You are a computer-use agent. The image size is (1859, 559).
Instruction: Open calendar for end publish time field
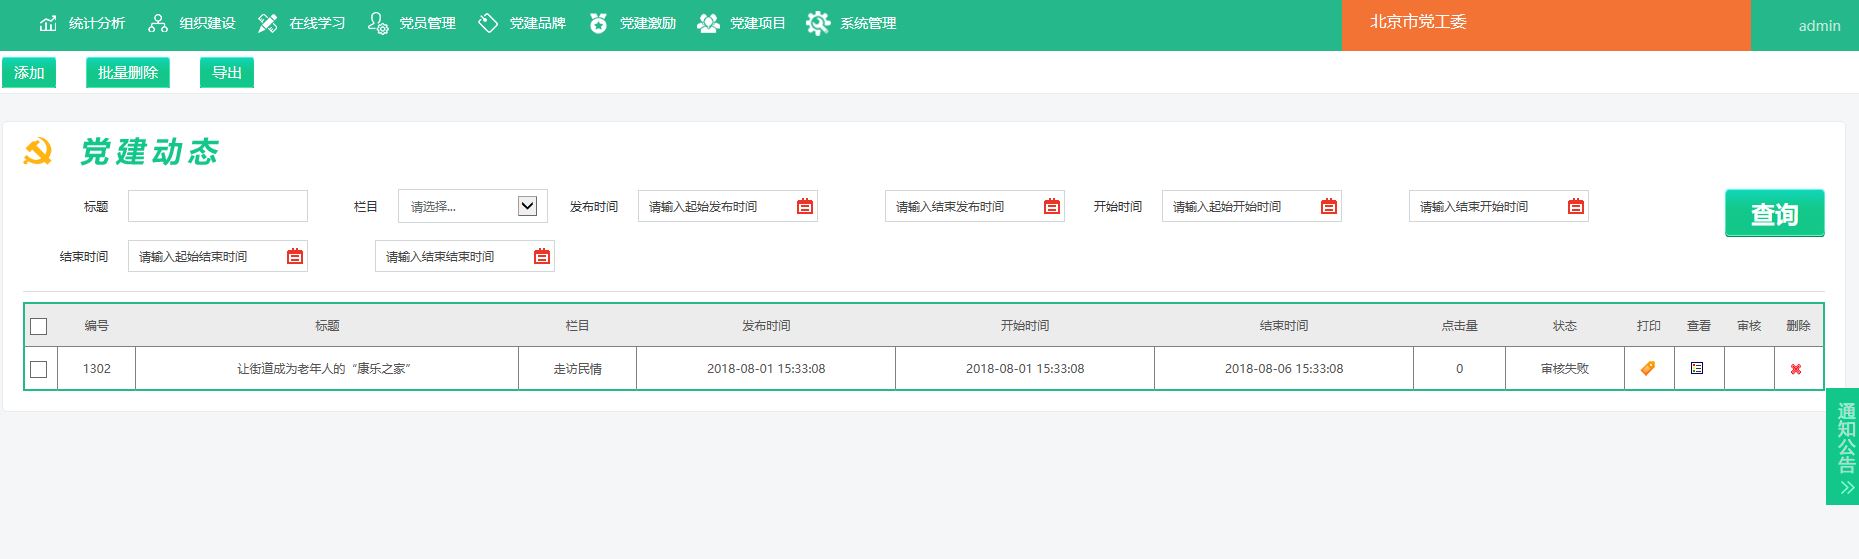[x=1052, y=207]
